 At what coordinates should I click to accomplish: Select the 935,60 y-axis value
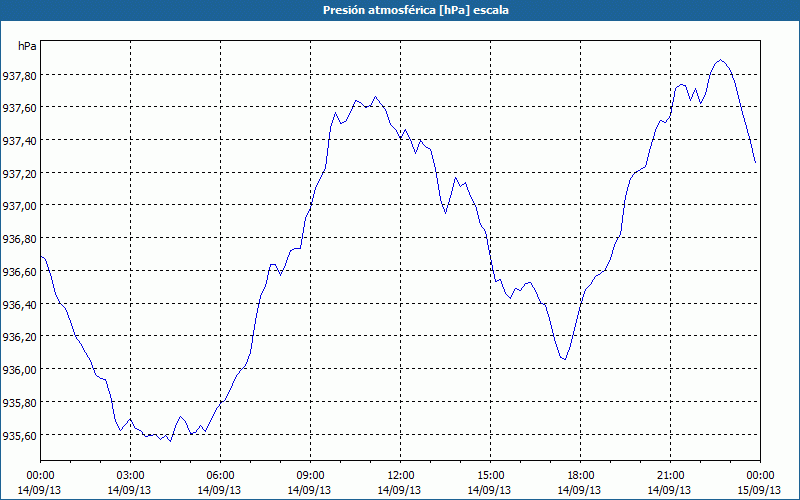tap(19, 436)
